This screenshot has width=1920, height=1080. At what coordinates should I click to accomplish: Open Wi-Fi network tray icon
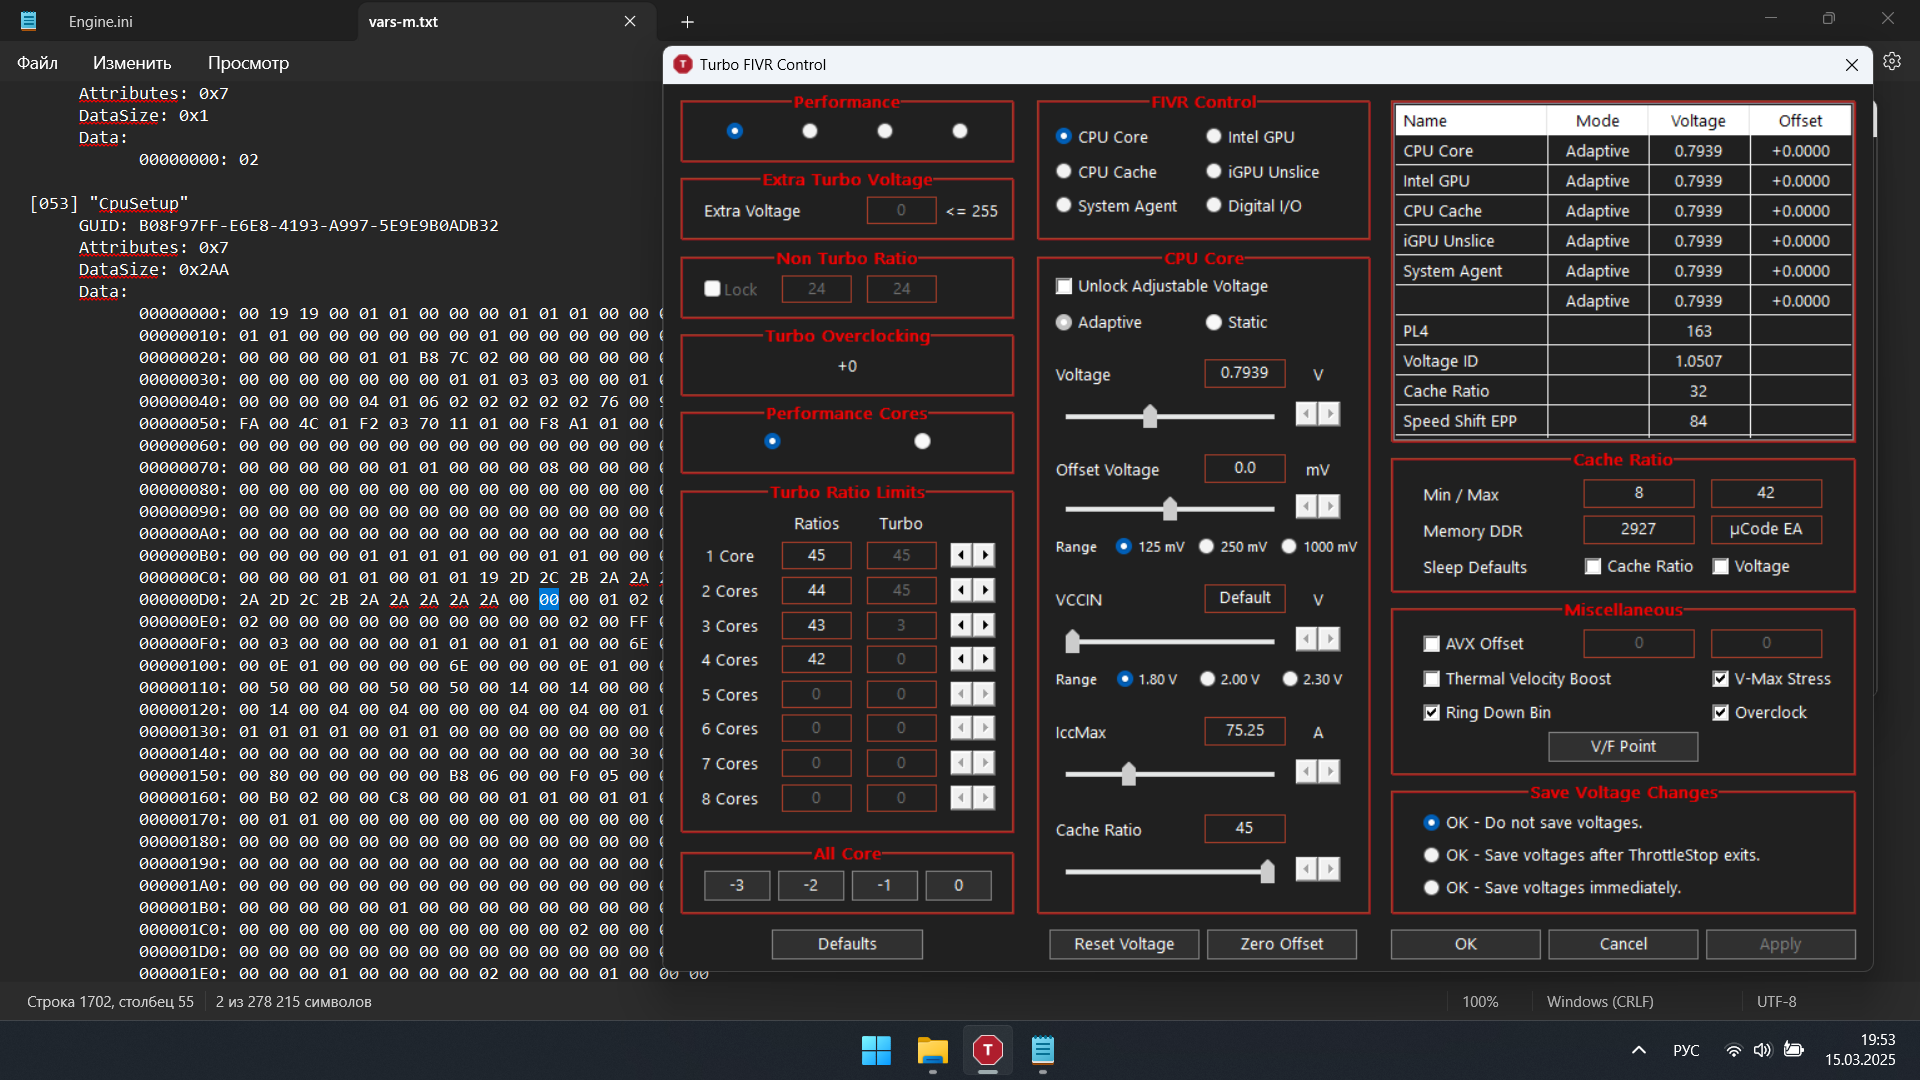[x=1733, y=1050]
